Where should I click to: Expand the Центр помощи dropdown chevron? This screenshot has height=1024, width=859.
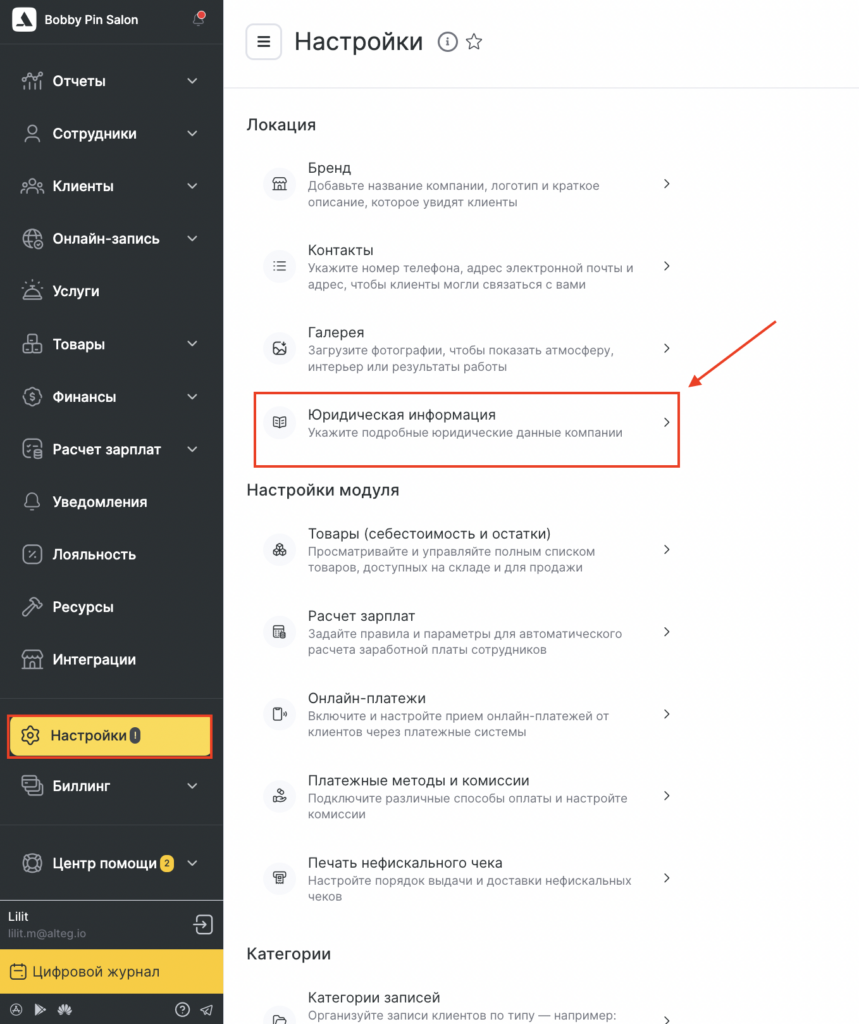point(192,863)
